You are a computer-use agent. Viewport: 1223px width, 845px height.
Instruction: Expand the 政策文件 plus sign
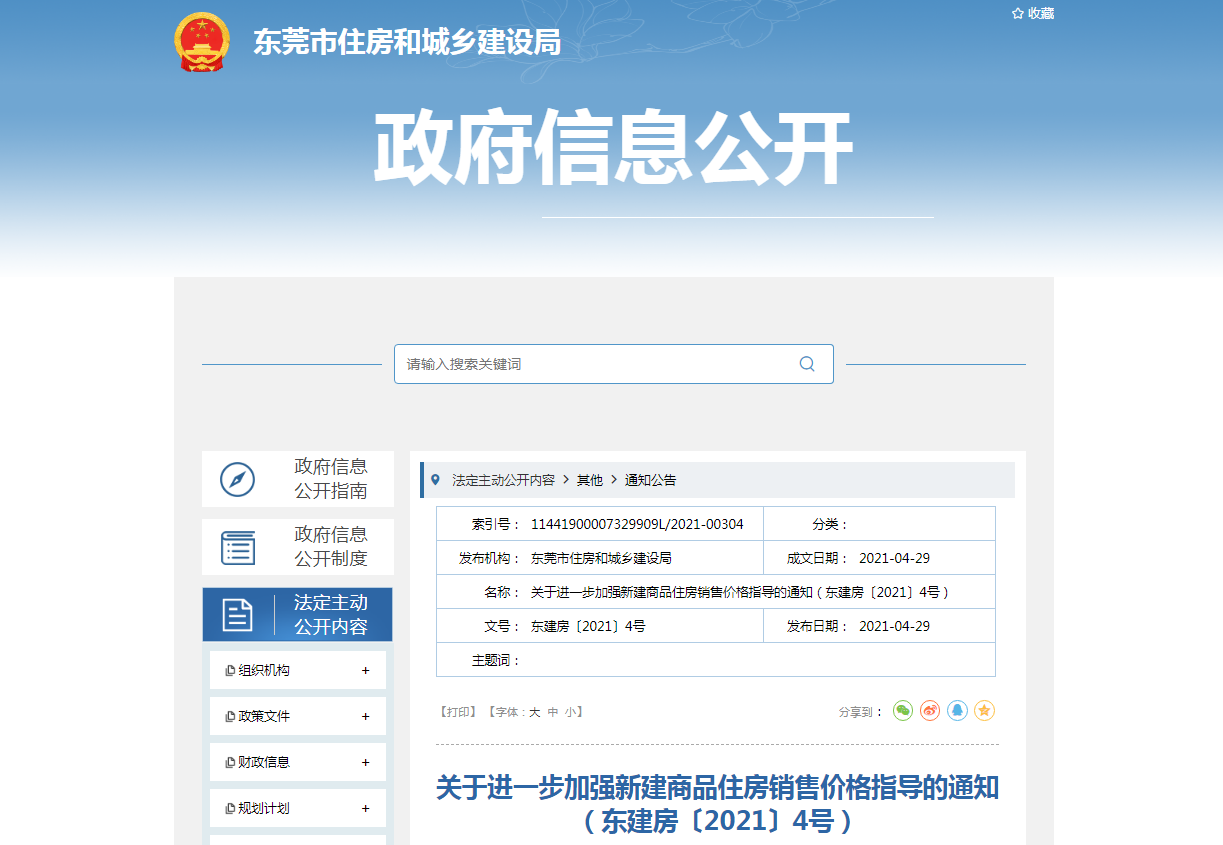pyautogui.click(x=366, y=717)
